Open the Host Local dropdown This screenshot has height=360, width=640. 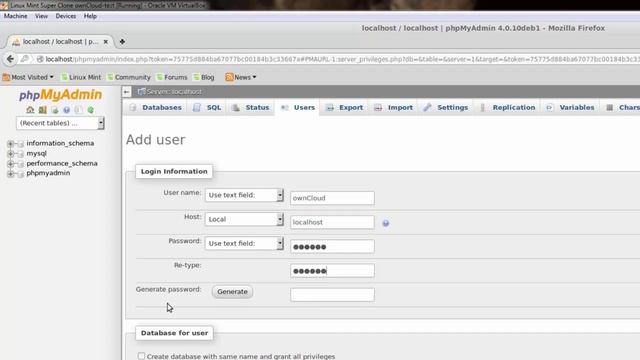[244, 219]
